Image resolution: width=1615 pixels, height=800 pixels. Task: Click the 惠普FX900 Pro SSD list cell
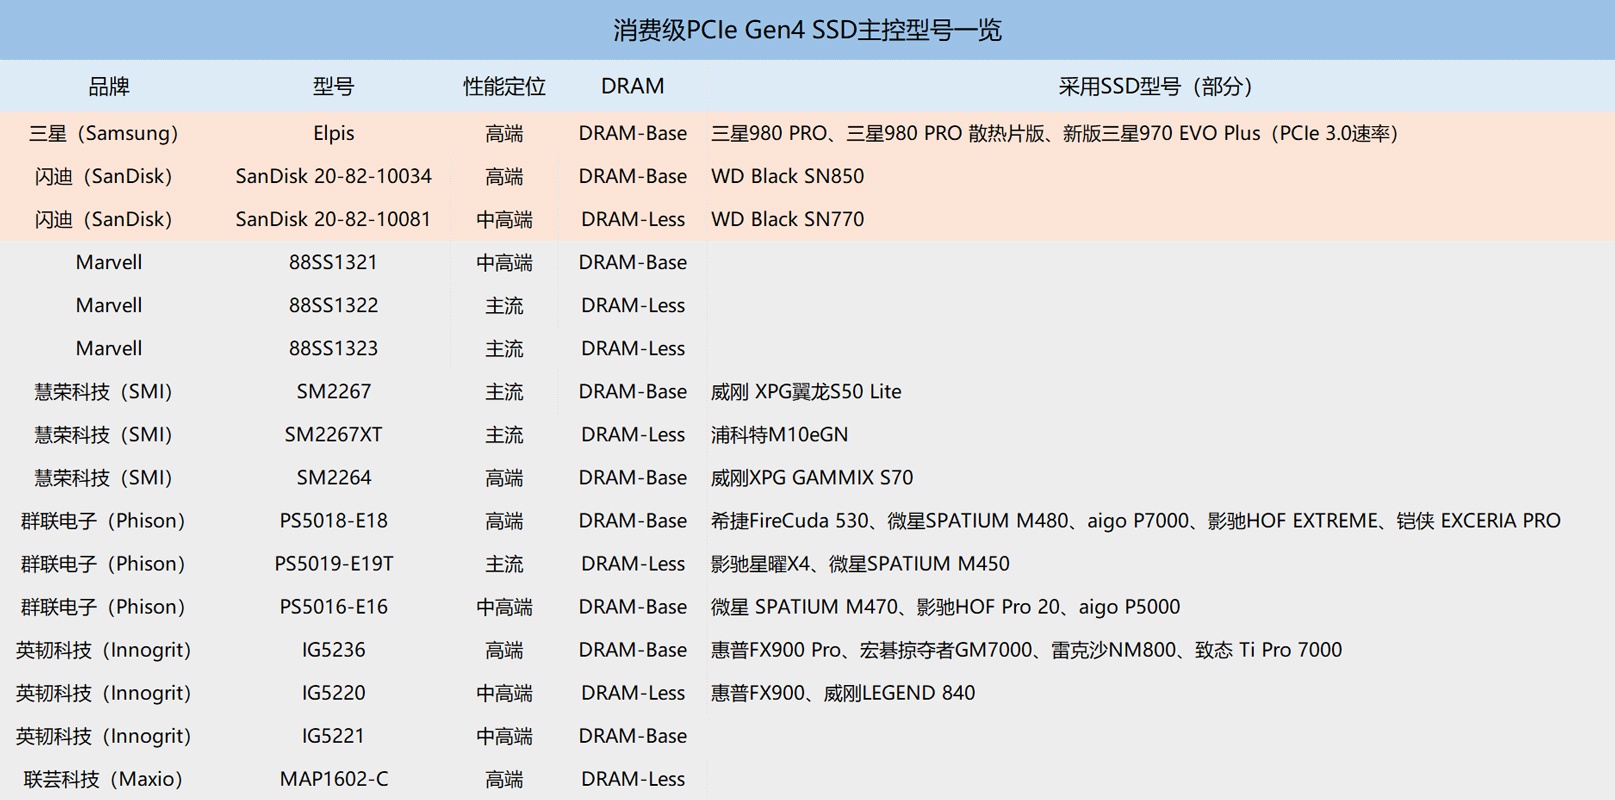(x=1026, y=649)
